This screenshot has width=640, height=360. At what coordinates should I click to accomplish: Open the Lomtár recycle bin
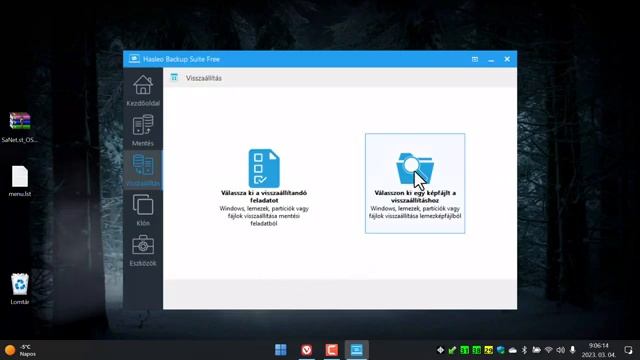(20, 289)
